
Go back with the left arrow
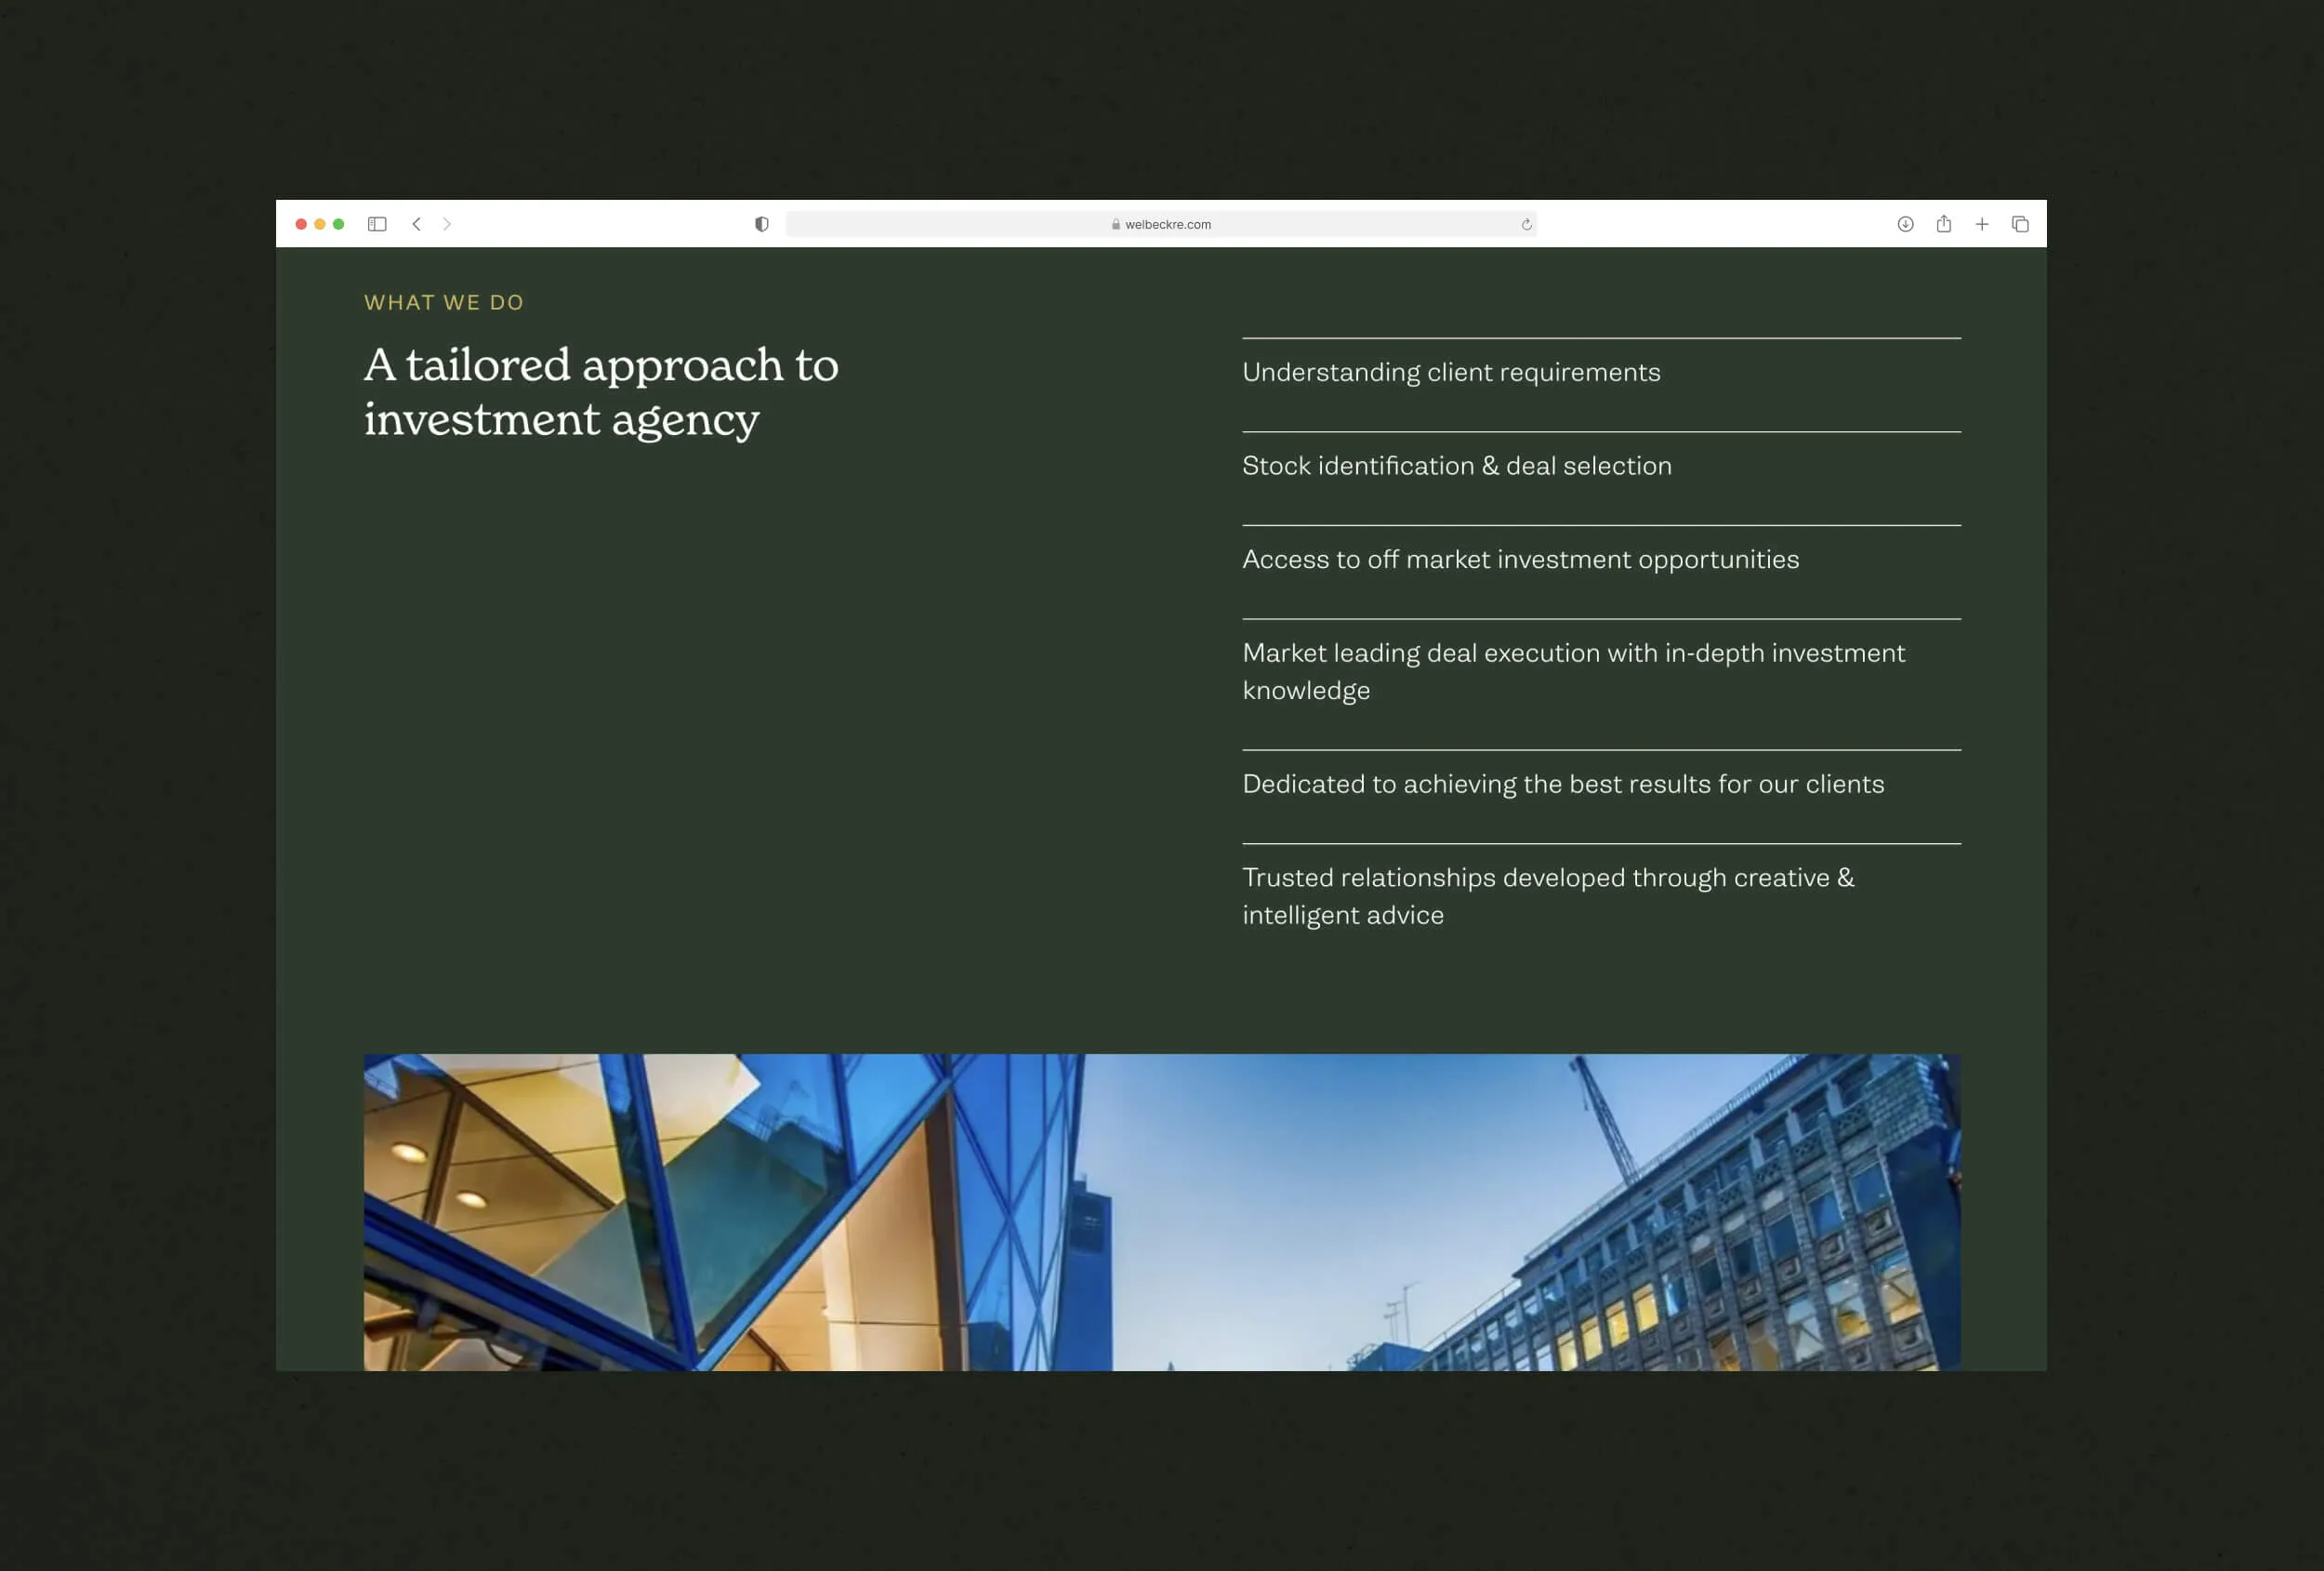416,224
